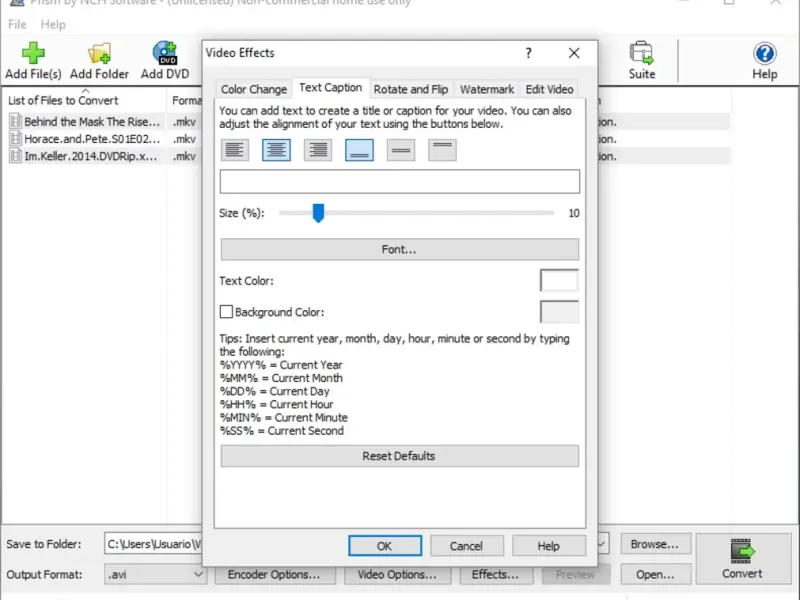Align caption text to the left

pyautogui.click(x=235, y=150)
